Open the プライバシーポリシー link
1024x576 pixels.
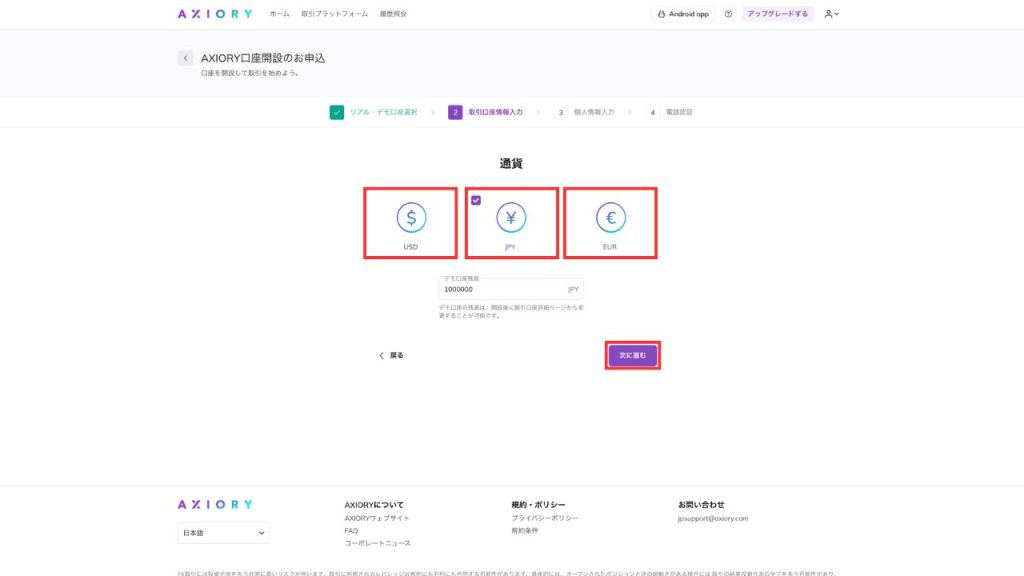pyautogui.click(x=543, y=518)
